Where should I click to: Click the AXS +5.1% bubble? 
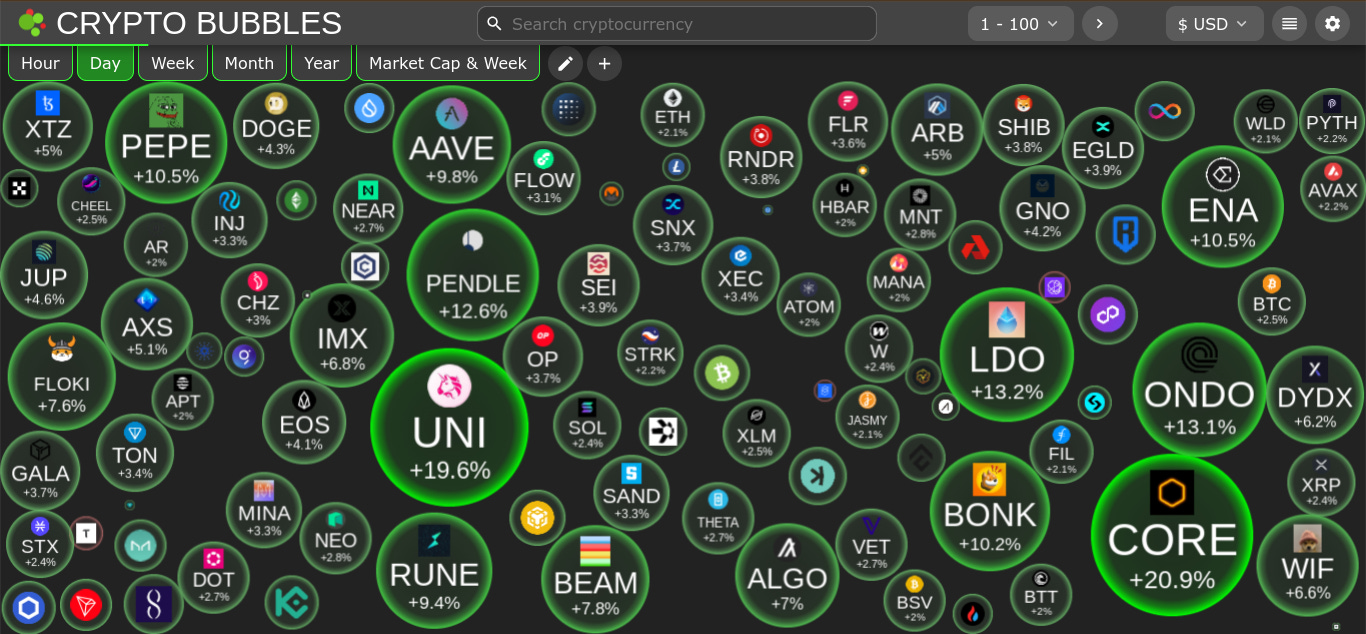coord(147,324)
